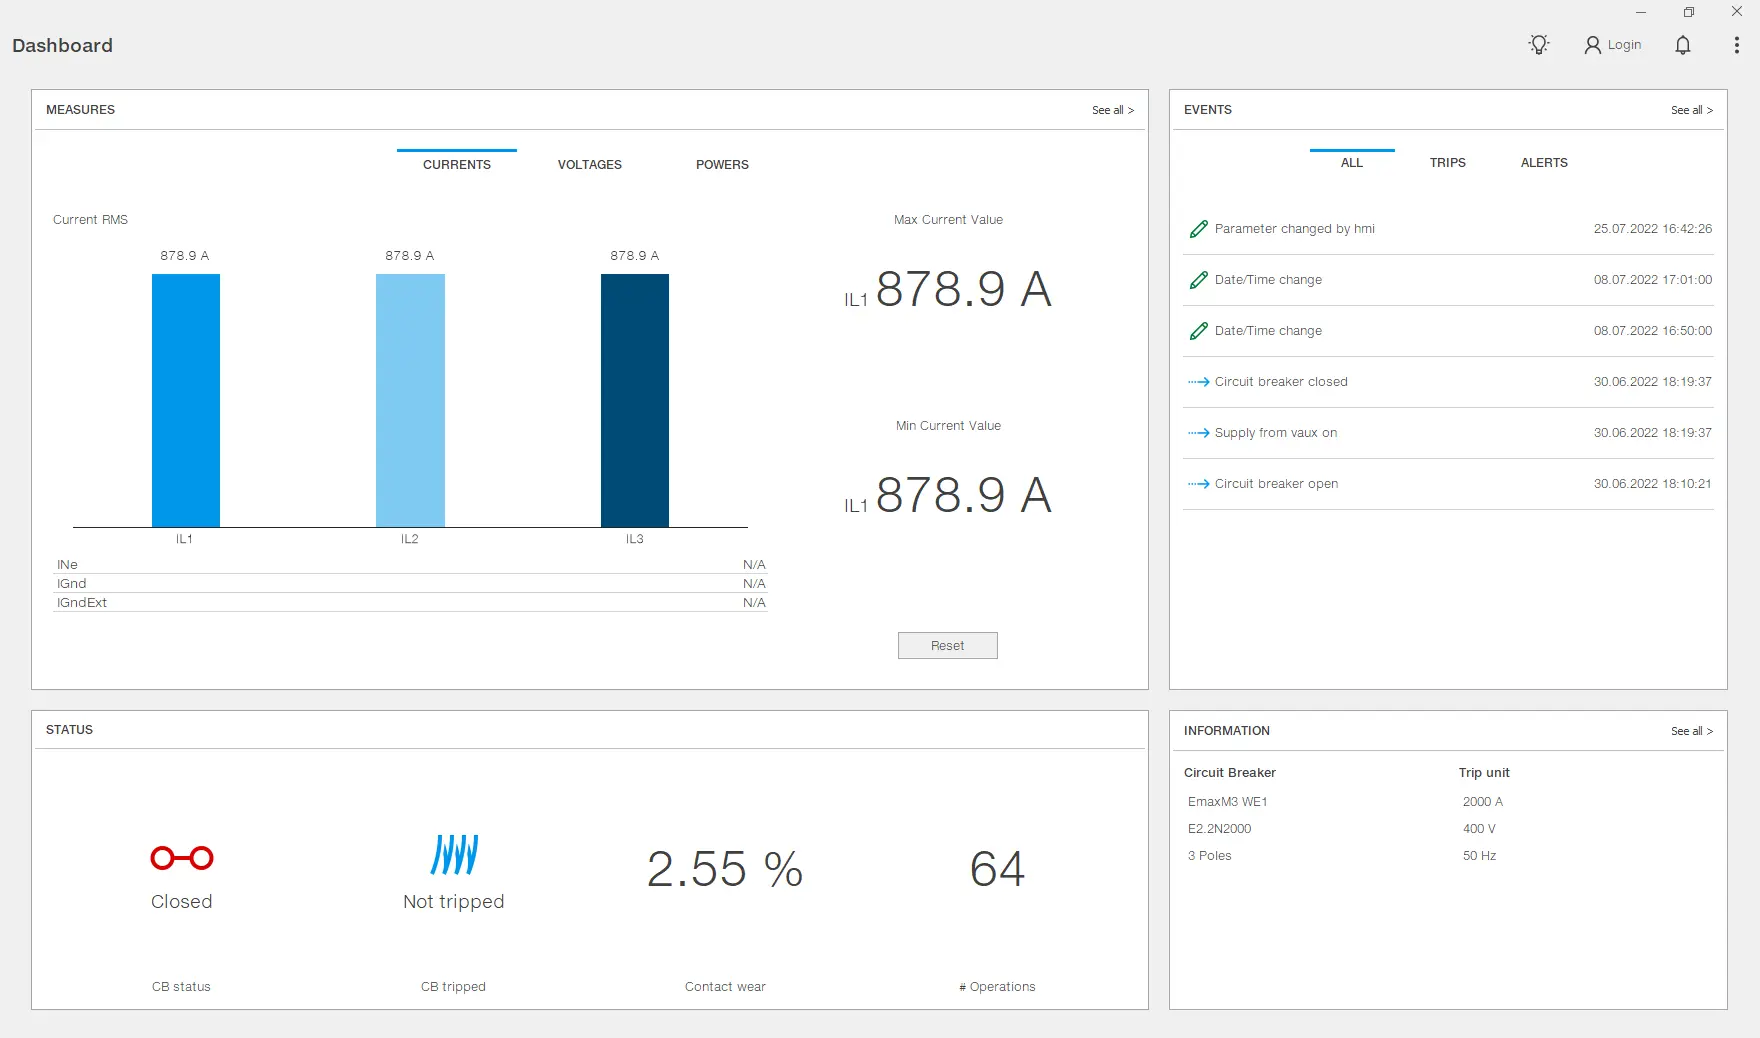Expand Measures with See all

(x=1112, y=110)
